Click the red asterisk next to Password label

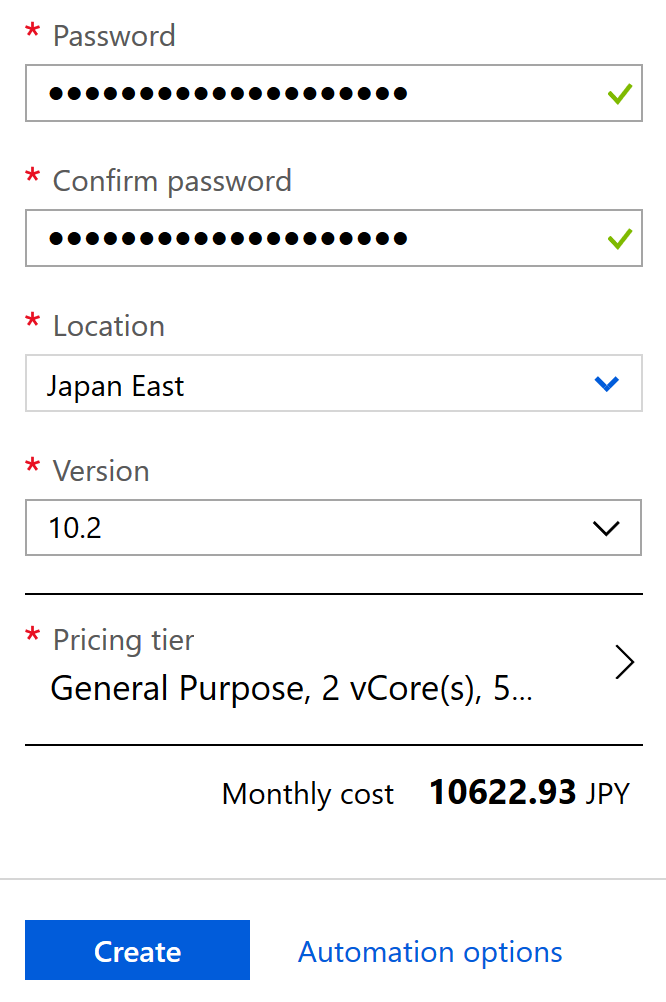[31, 33]
